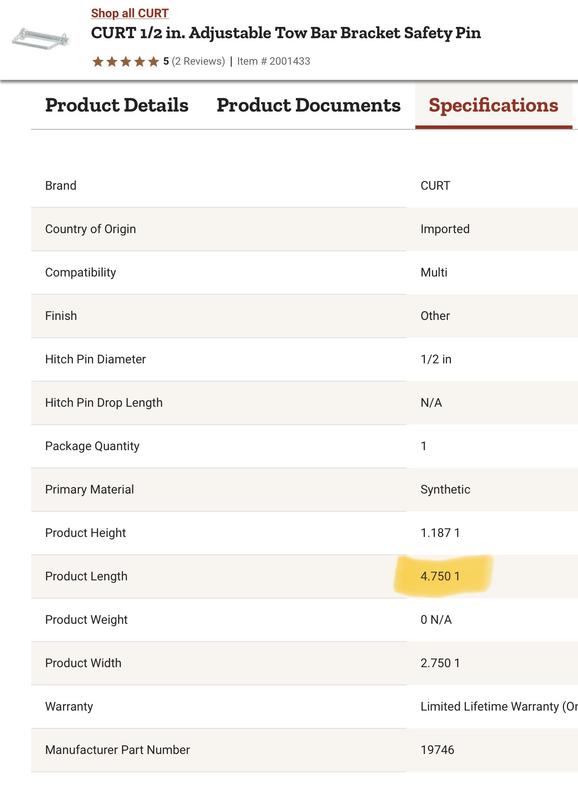Screen dimensions: 578x800
Task: Click the product title heading
Action: point(286,33)
